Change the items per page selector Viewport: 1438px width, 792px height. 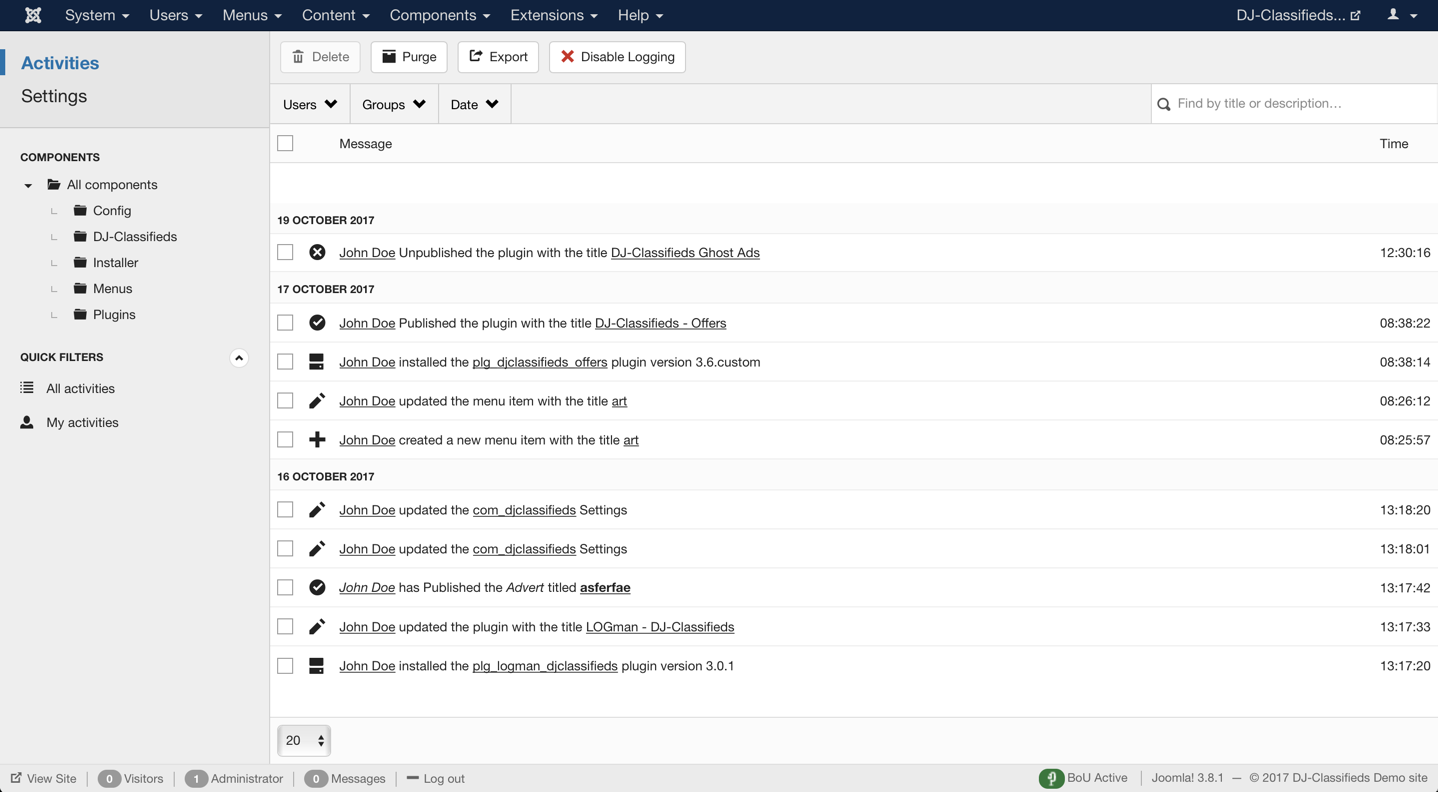[304, 741]
